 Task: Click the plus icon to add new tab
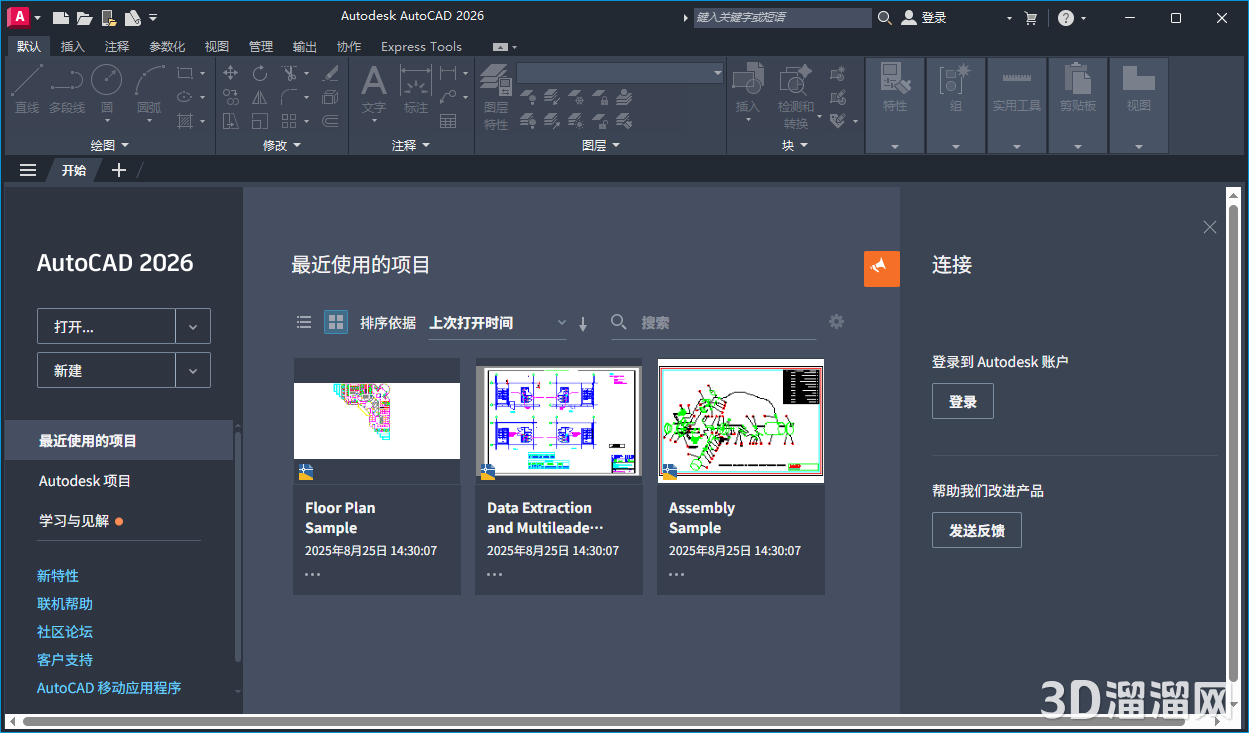click(x=119, y=170)
